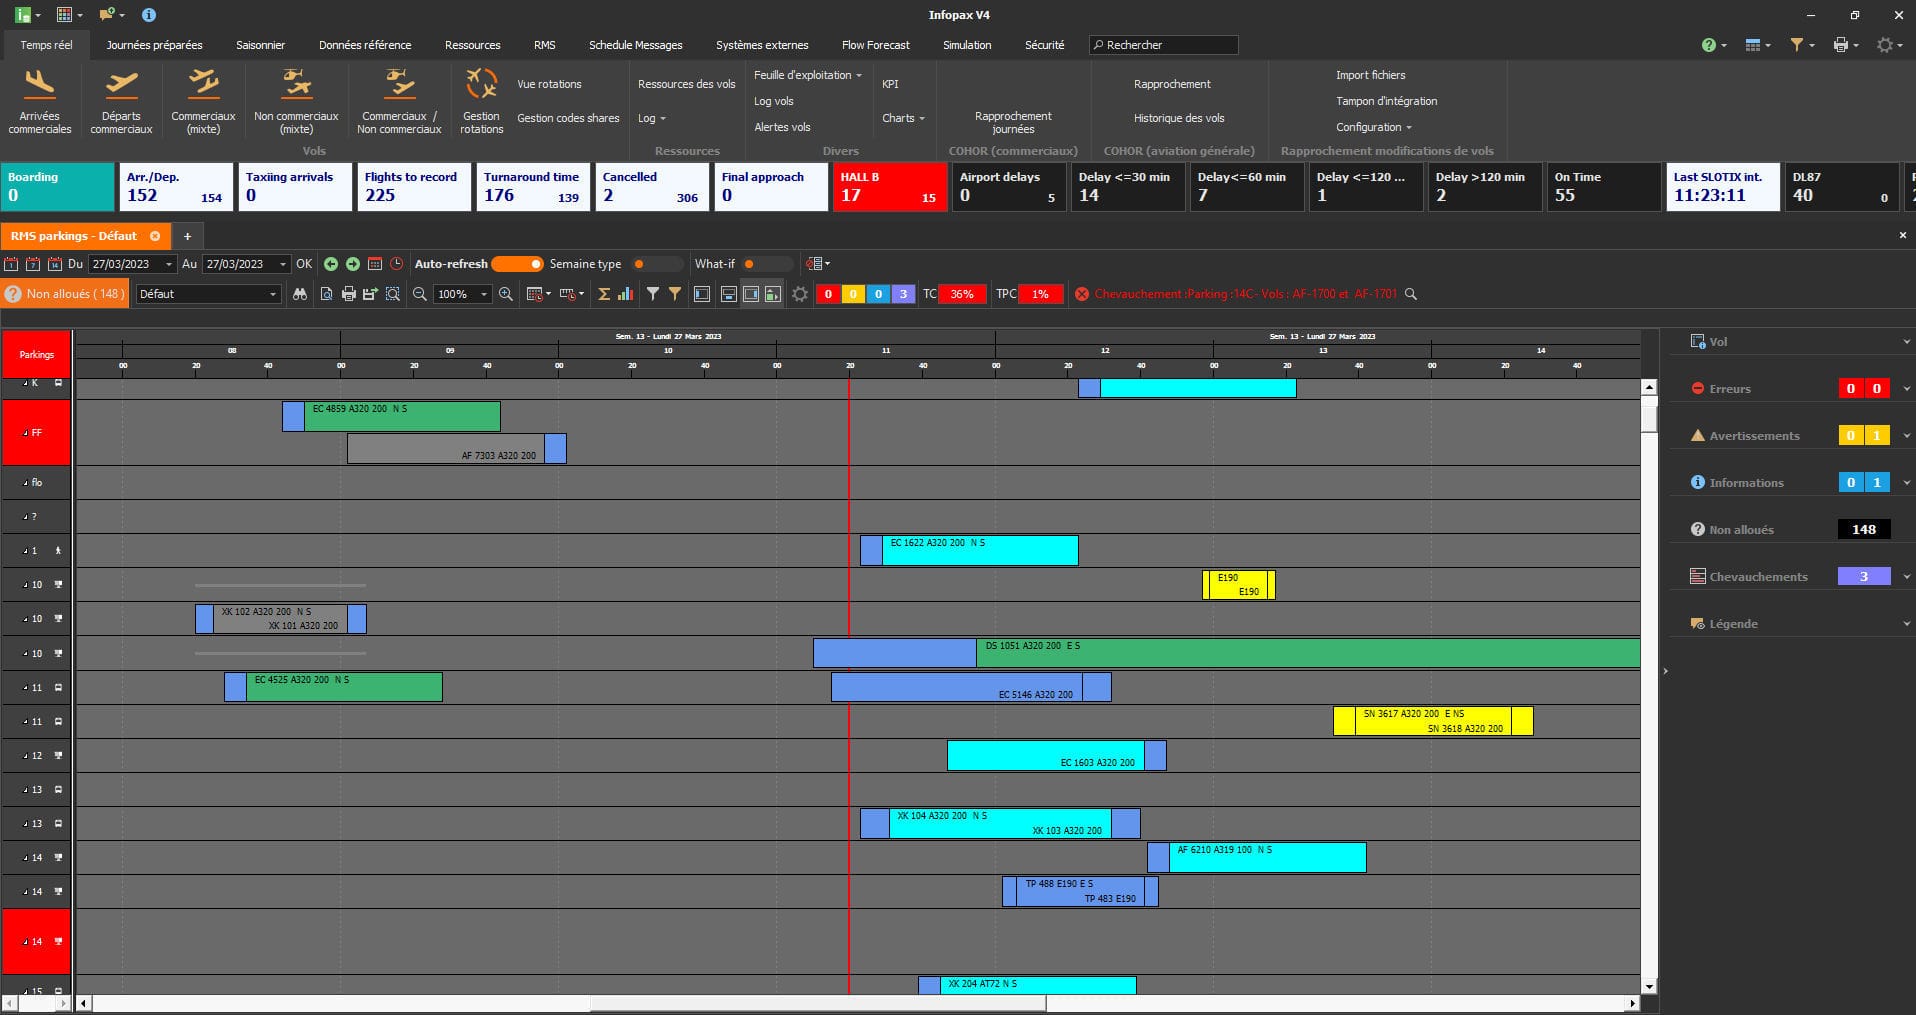
Task: Open the toolbar settings gear icon
Action: click(799, 294)
